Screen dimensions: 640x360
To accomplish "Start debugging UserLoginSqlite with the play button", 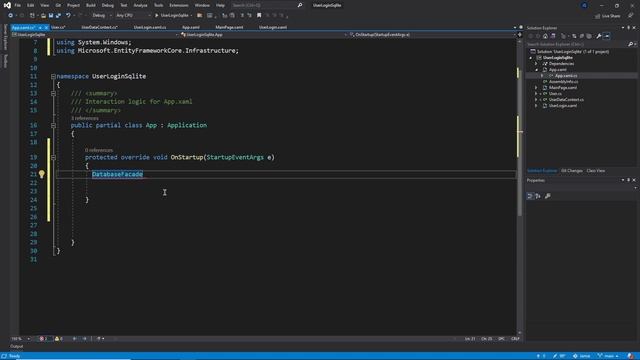I will pos(173,16).
